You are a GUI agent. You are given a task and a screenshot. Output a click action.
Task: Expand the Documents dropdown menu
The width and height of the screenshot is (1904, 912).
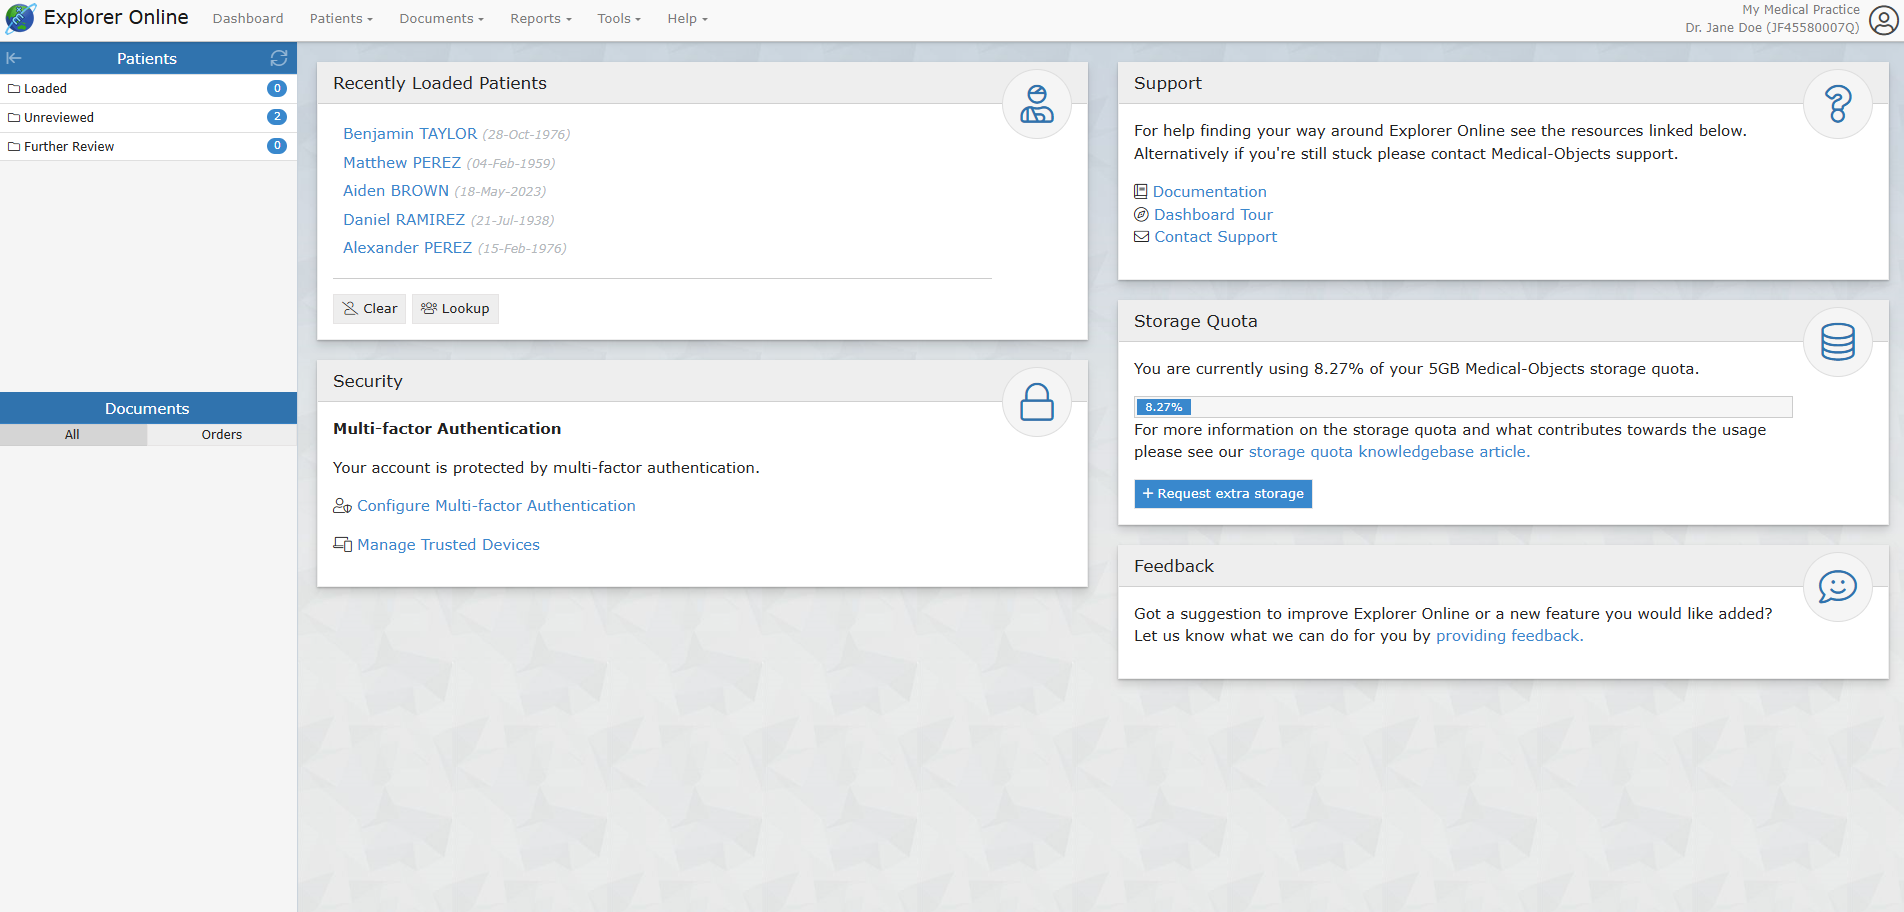pyautogui.click(x=441, y=19)
